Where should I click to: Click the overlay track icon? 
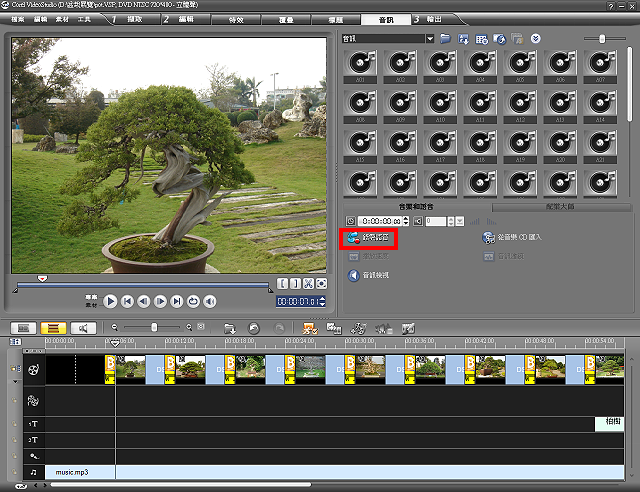33,401
